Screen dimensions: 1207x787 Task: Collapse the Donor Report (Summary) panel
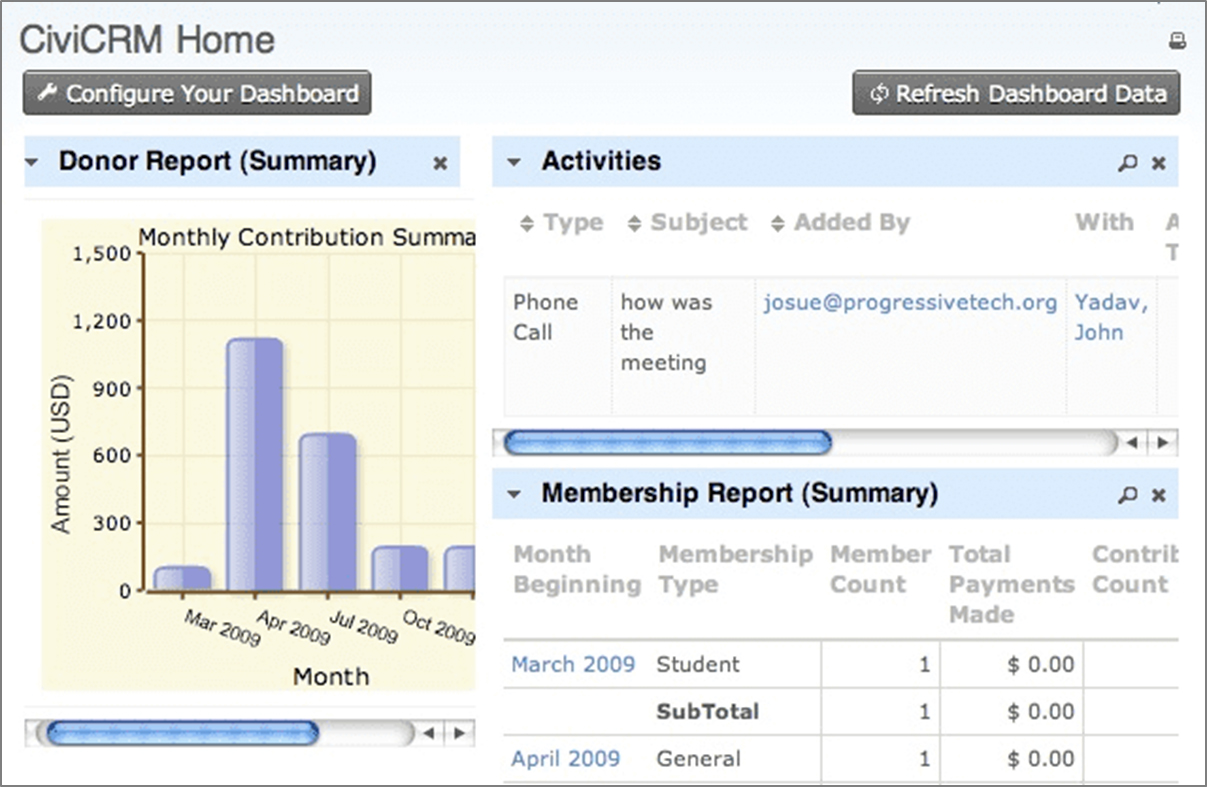coord(32,162)
